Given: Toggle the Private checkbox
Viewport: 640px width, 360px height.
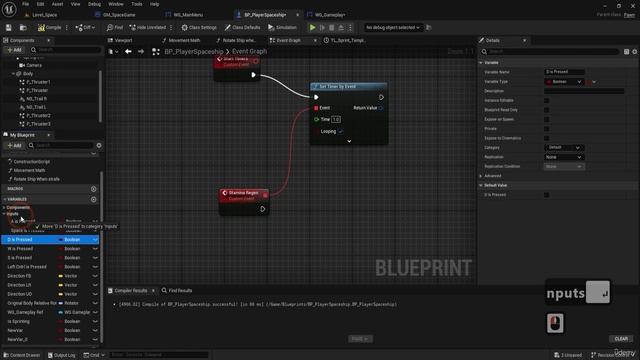Looking at the screenshot, I should pos(547,129).
